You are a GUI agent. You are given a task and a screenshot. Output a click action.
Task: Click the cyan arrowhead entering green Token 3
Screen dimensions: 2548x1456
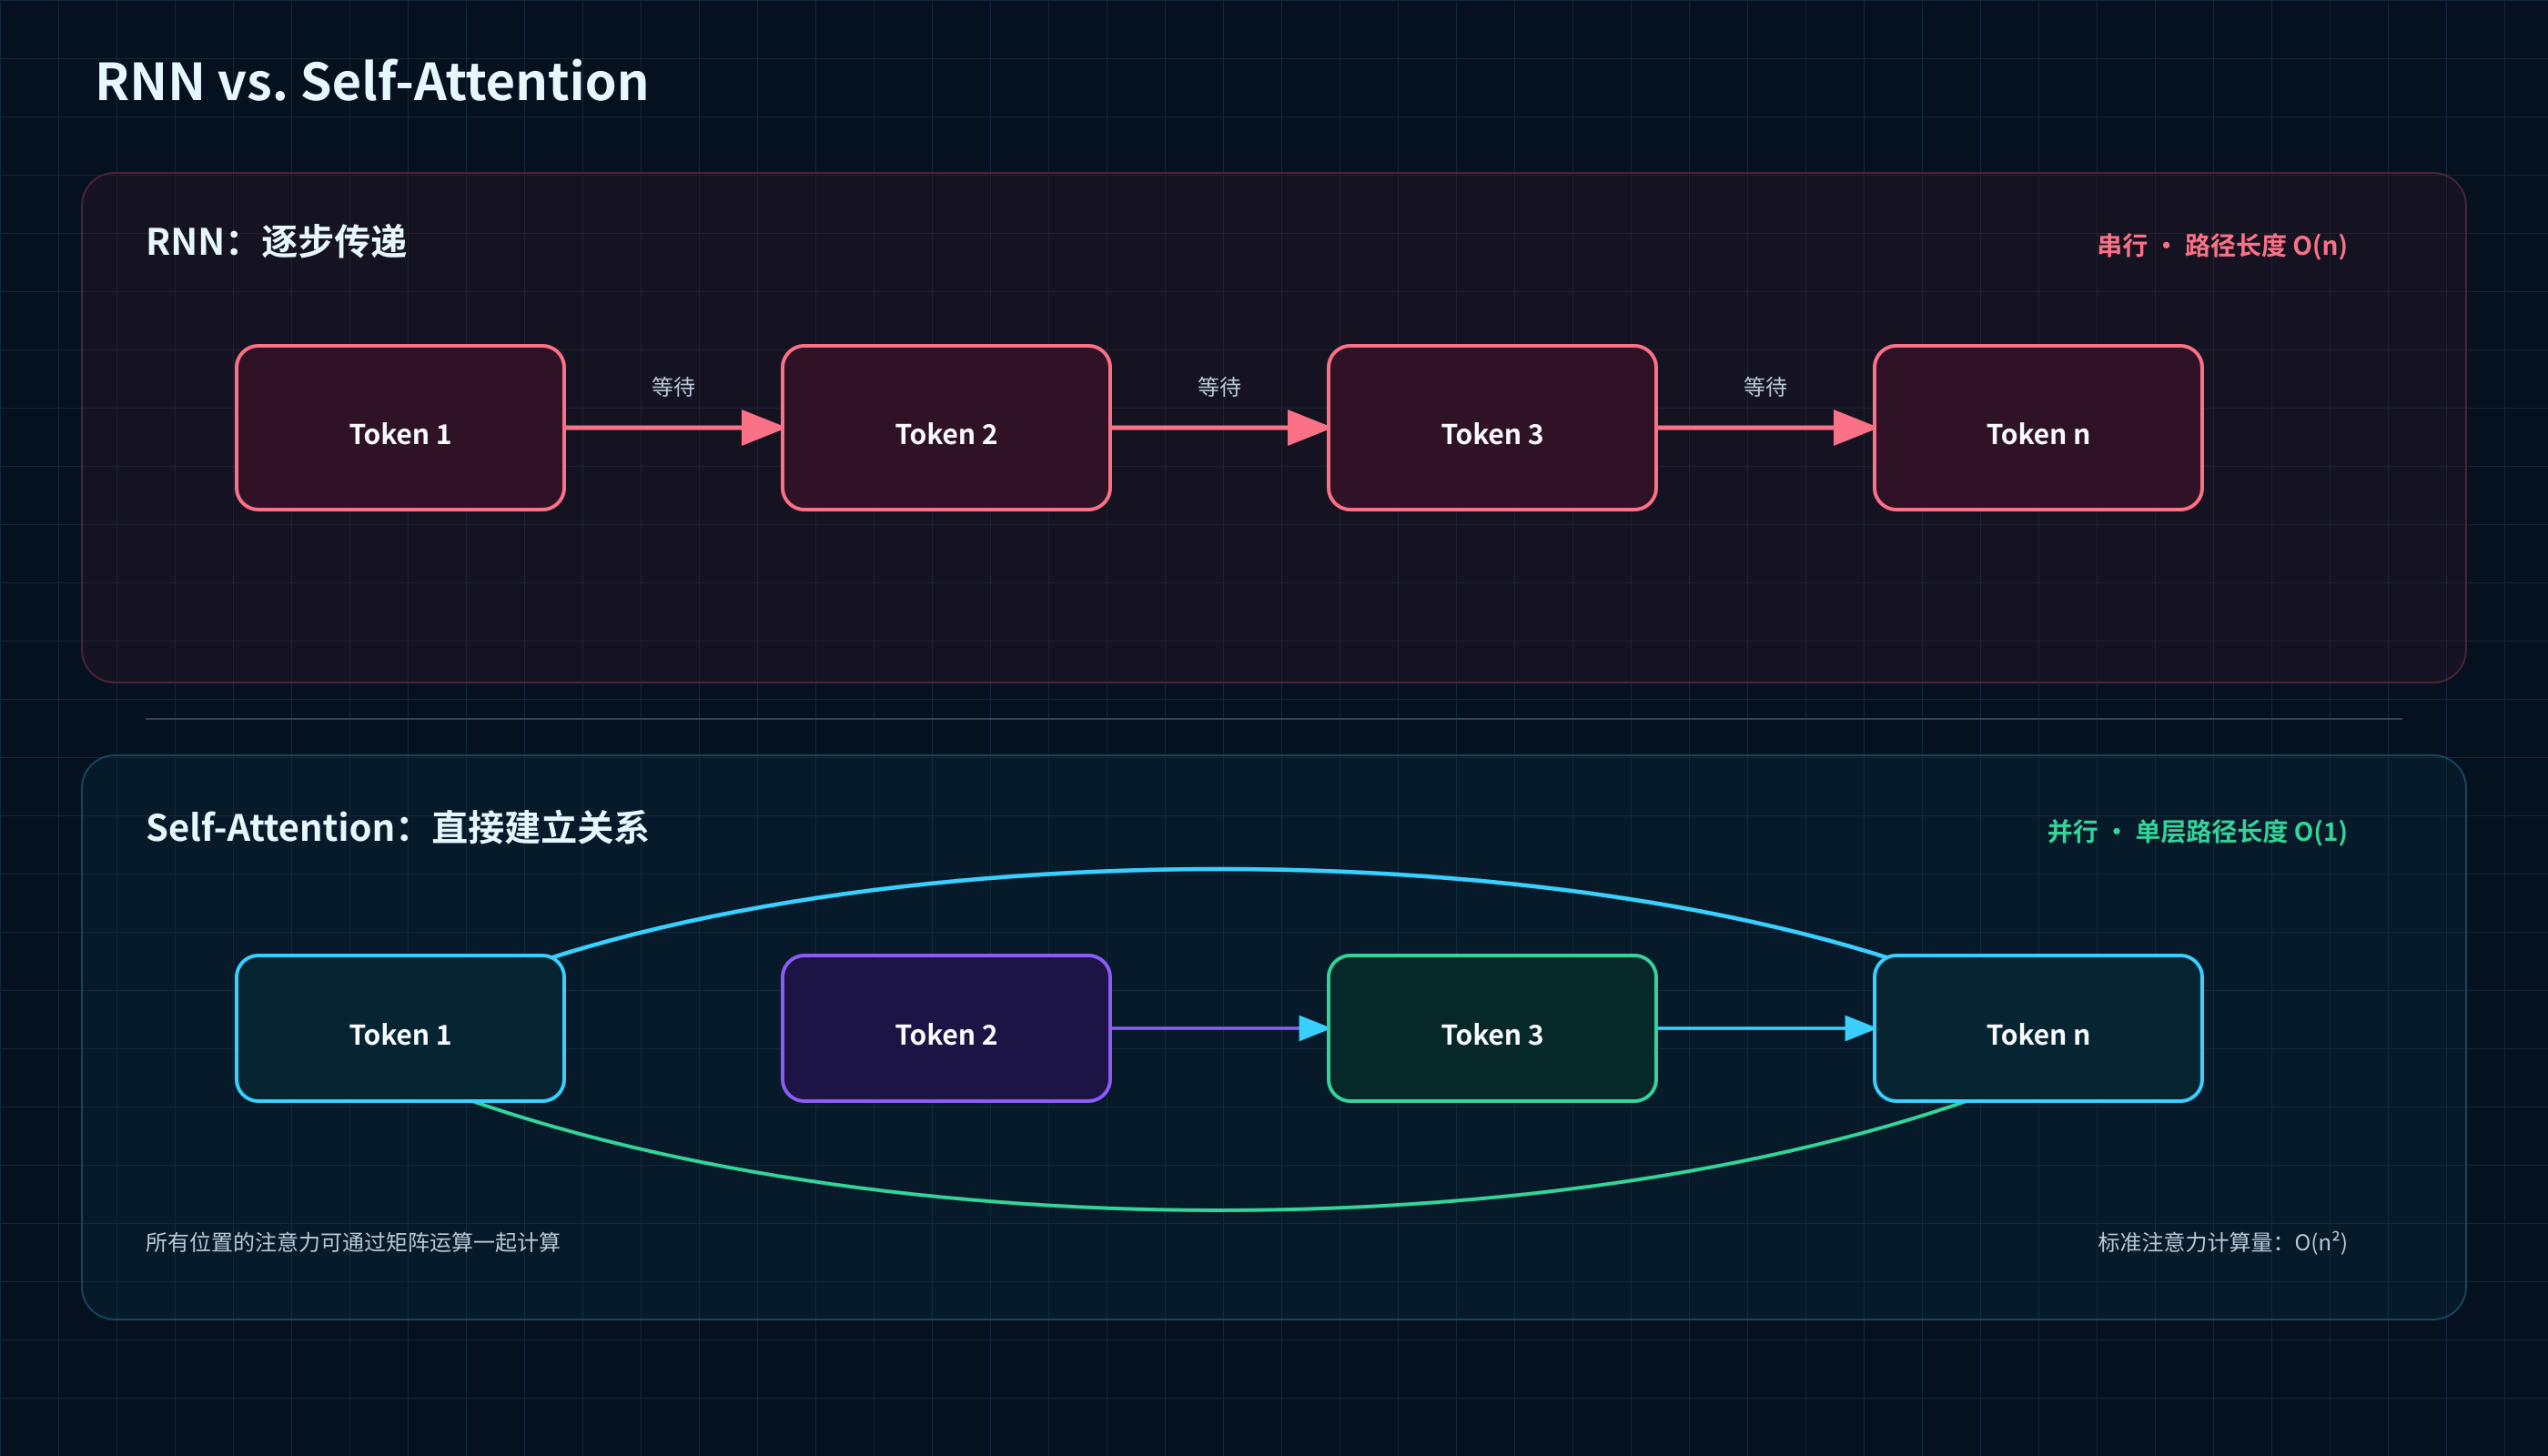click(x=1313, y=1028)
